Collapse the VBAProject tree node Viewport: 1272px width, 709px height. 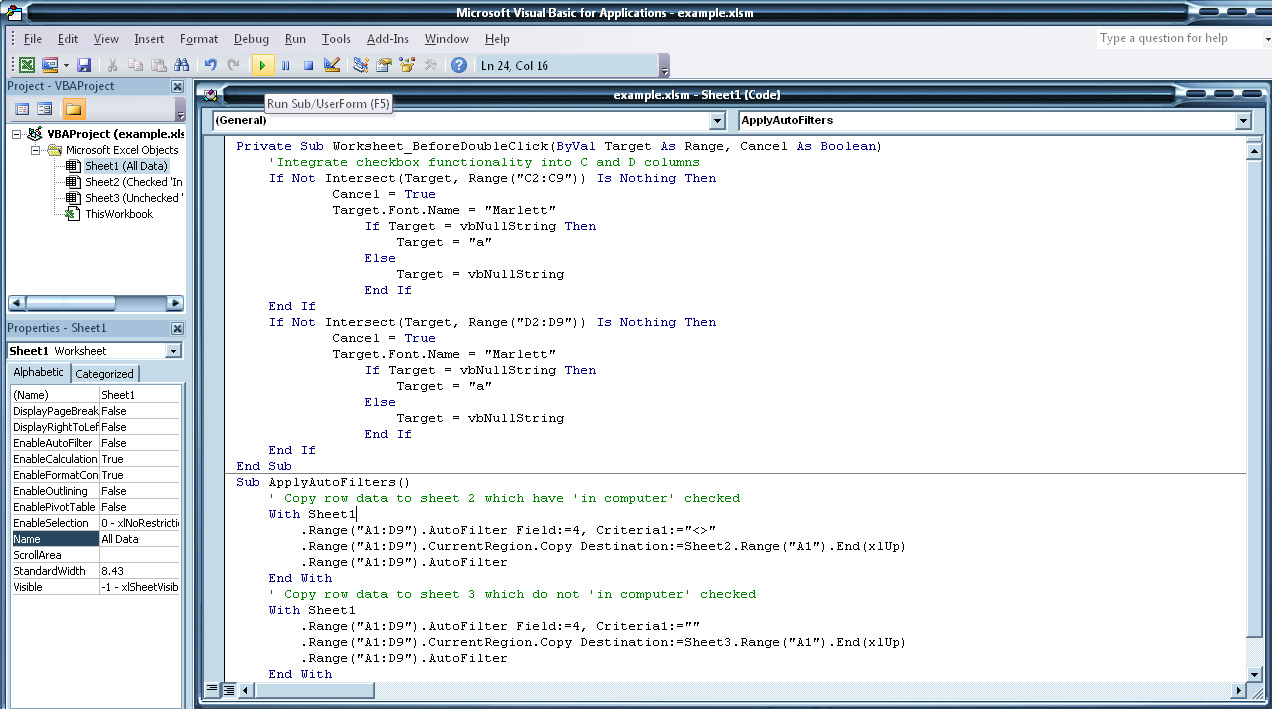17,134
